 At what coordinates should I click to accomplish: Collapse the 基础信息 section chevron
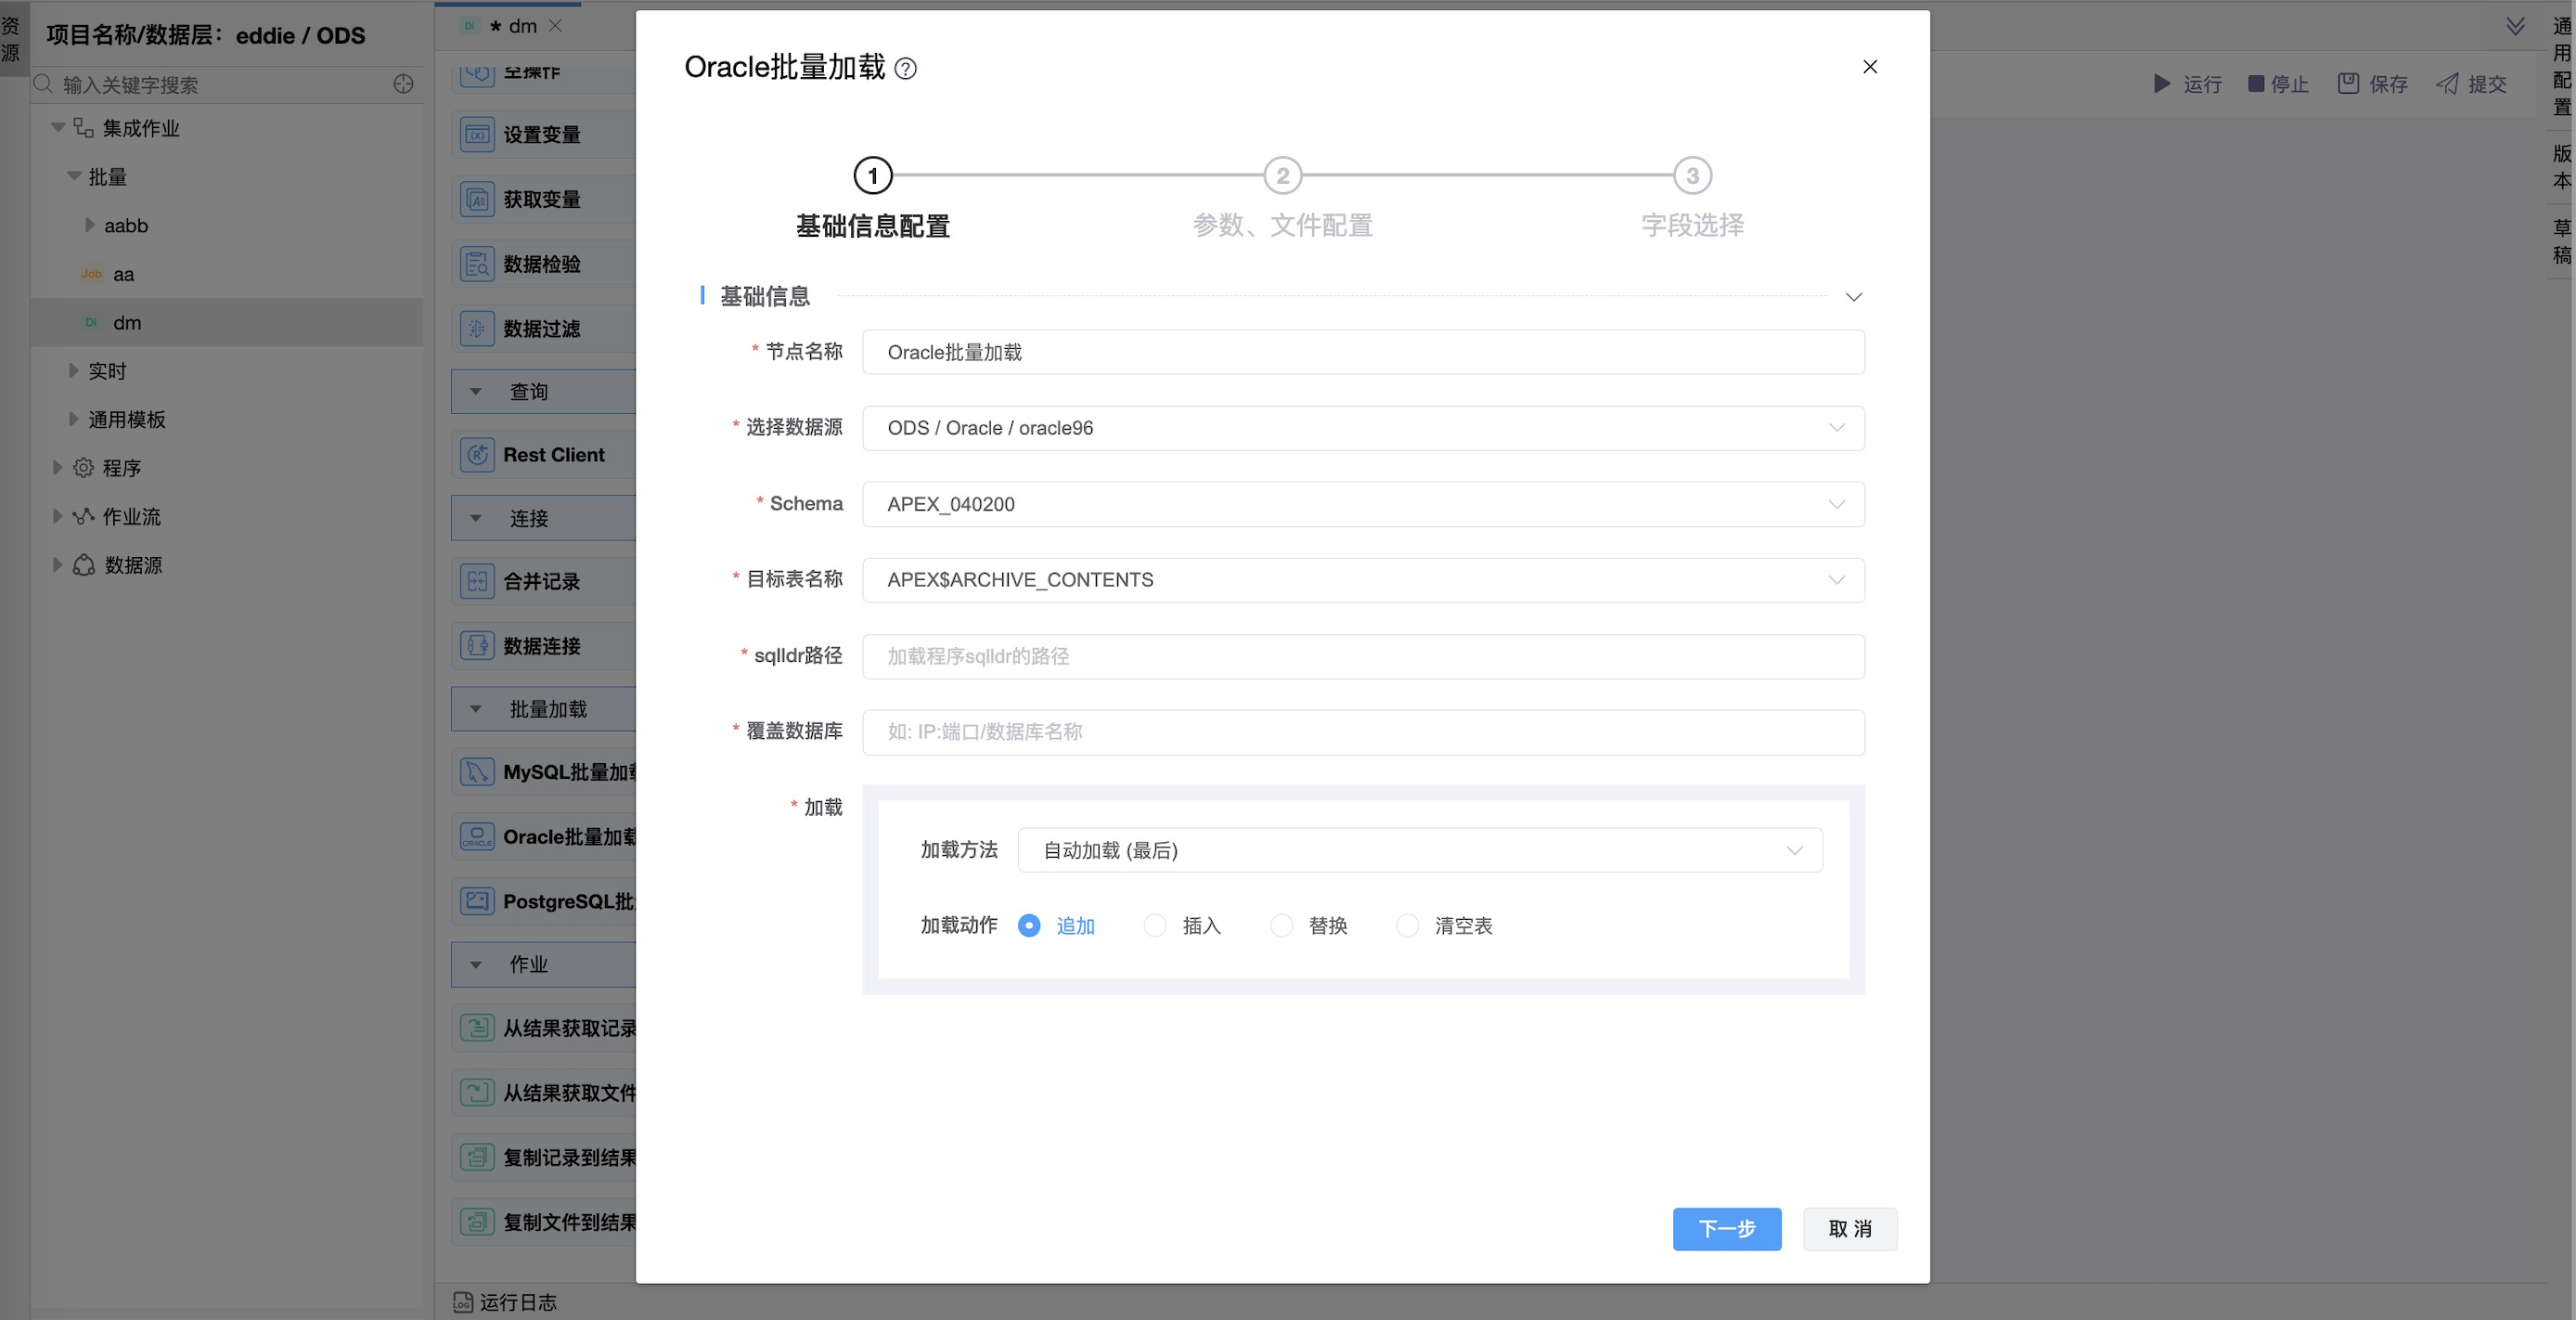click(x=1853, y=297)
